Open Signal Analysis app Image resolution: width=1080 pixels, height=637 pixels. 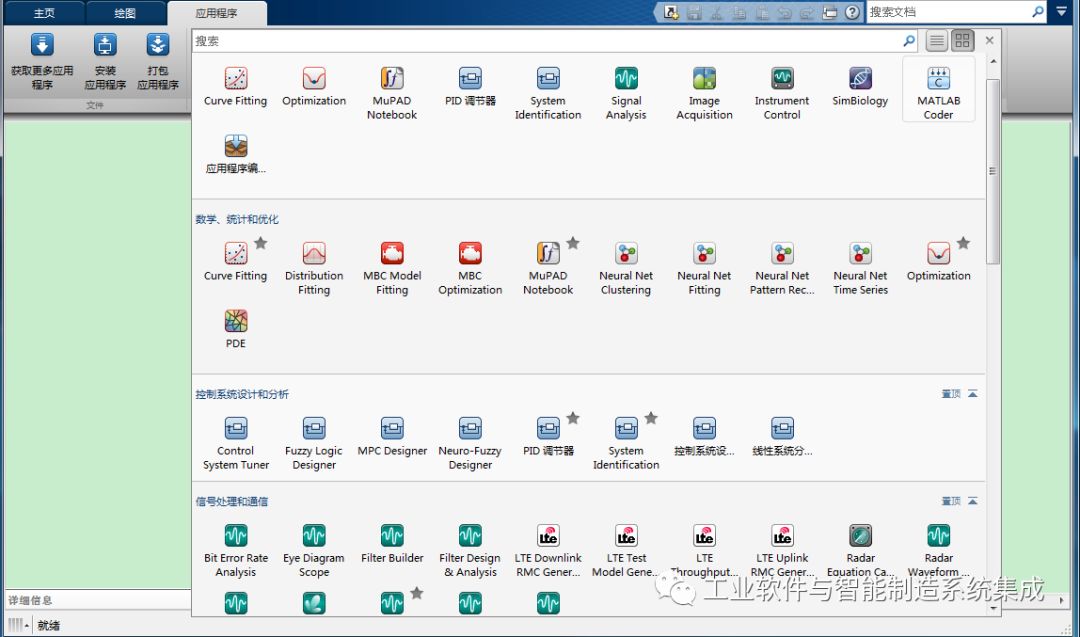(626, 94)
